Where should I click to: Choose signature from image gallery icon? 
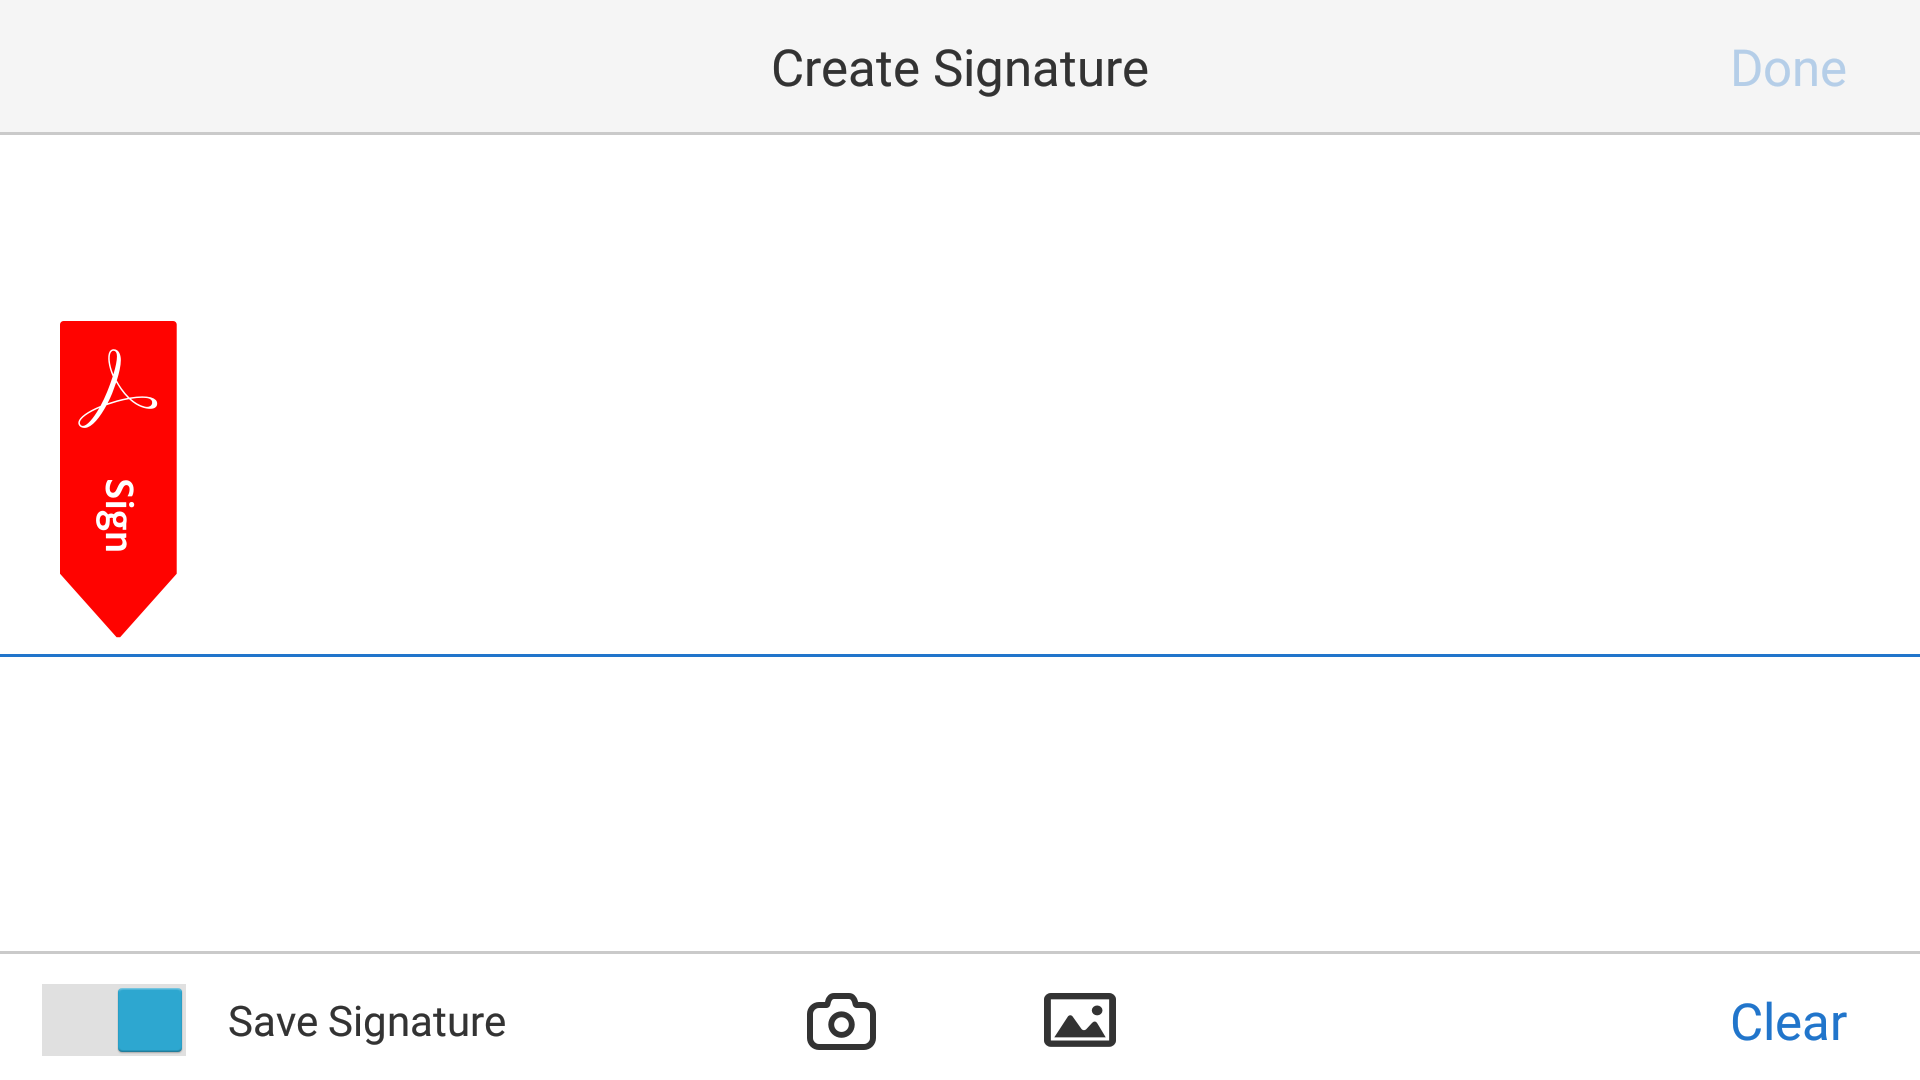(1079, 1021)
